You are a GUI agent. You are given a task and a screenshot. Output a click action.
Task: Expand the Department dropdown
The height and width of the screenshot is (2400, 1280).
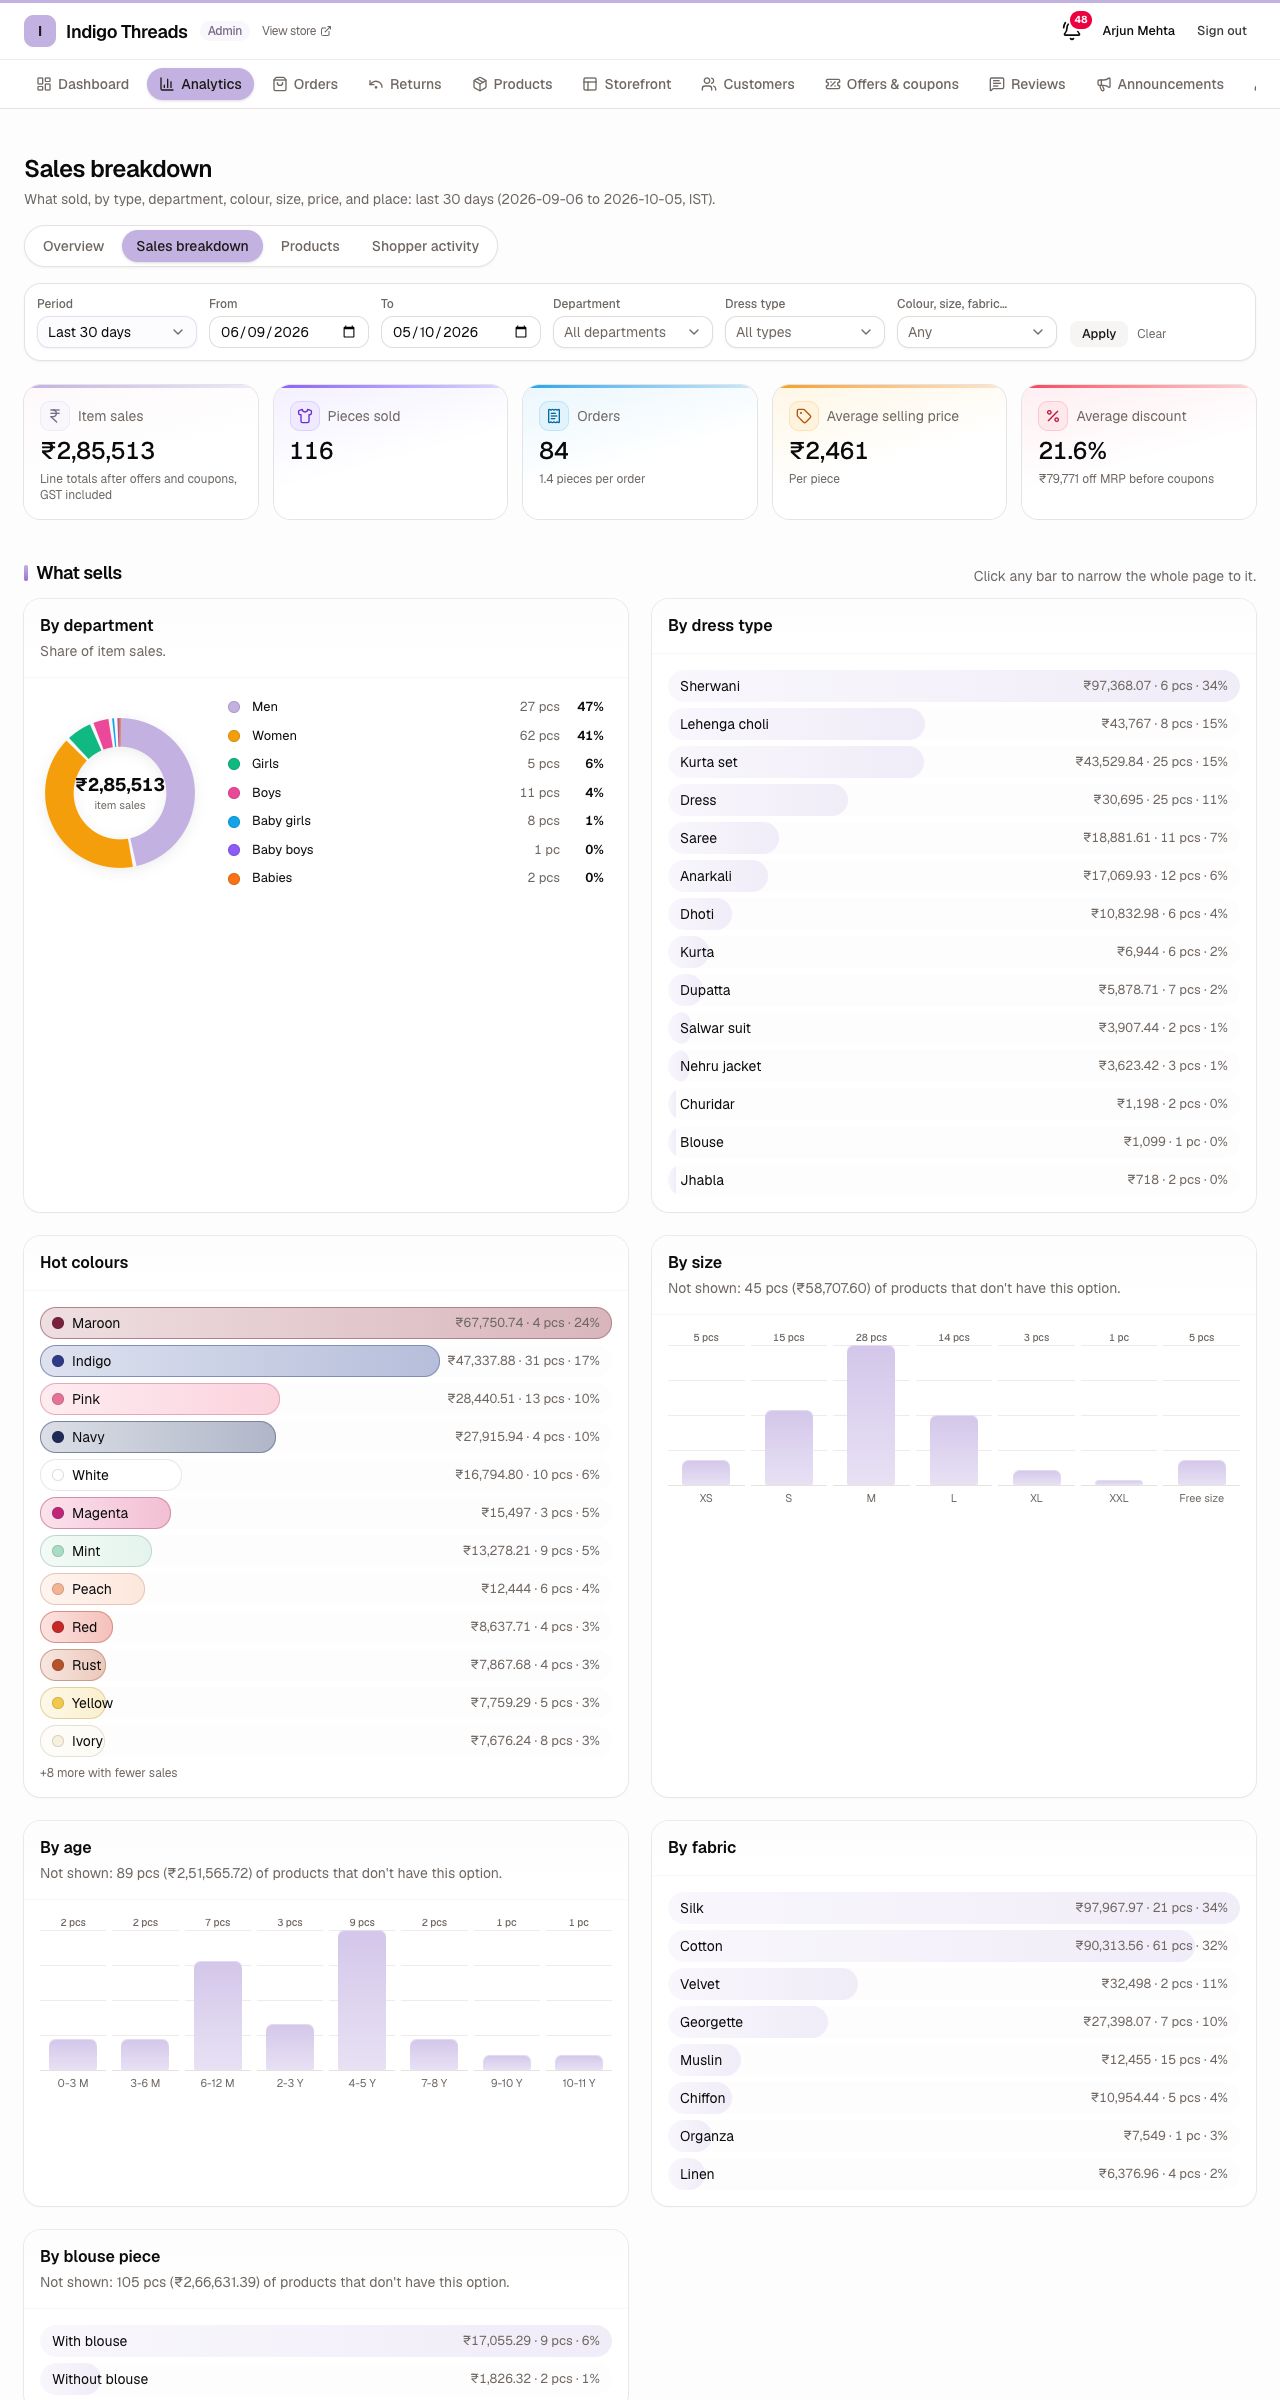632,332
